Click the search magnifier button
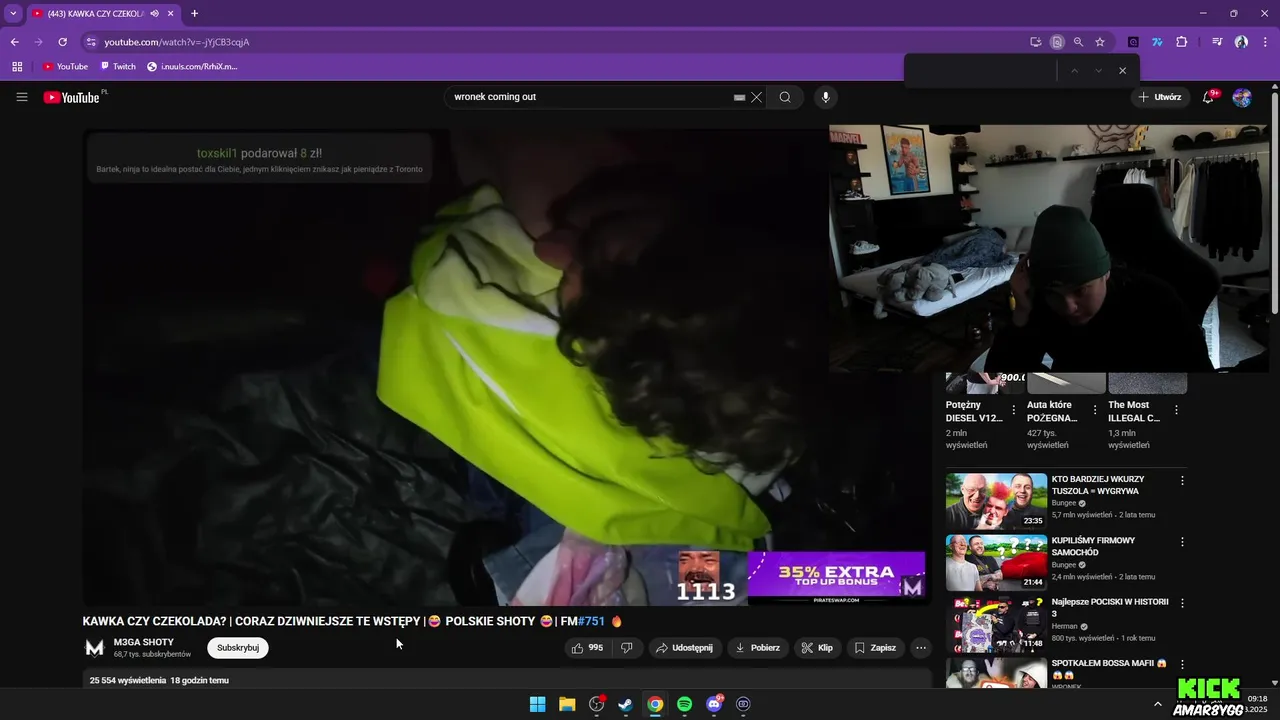This screenshot has height=720, width=1280. click(x=785, y=97)
